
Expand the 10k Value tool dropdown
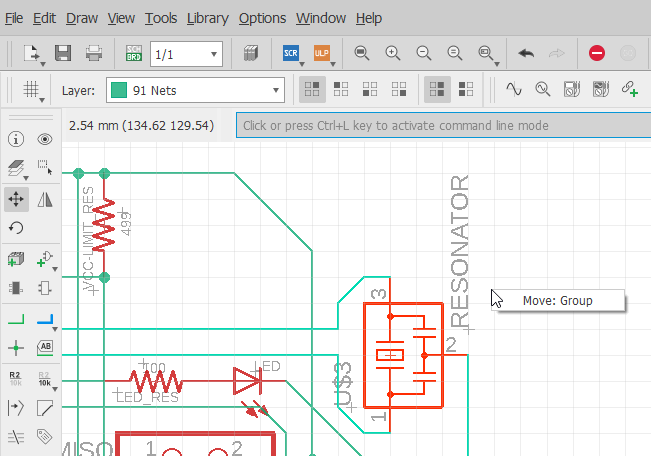pos(55,389)
